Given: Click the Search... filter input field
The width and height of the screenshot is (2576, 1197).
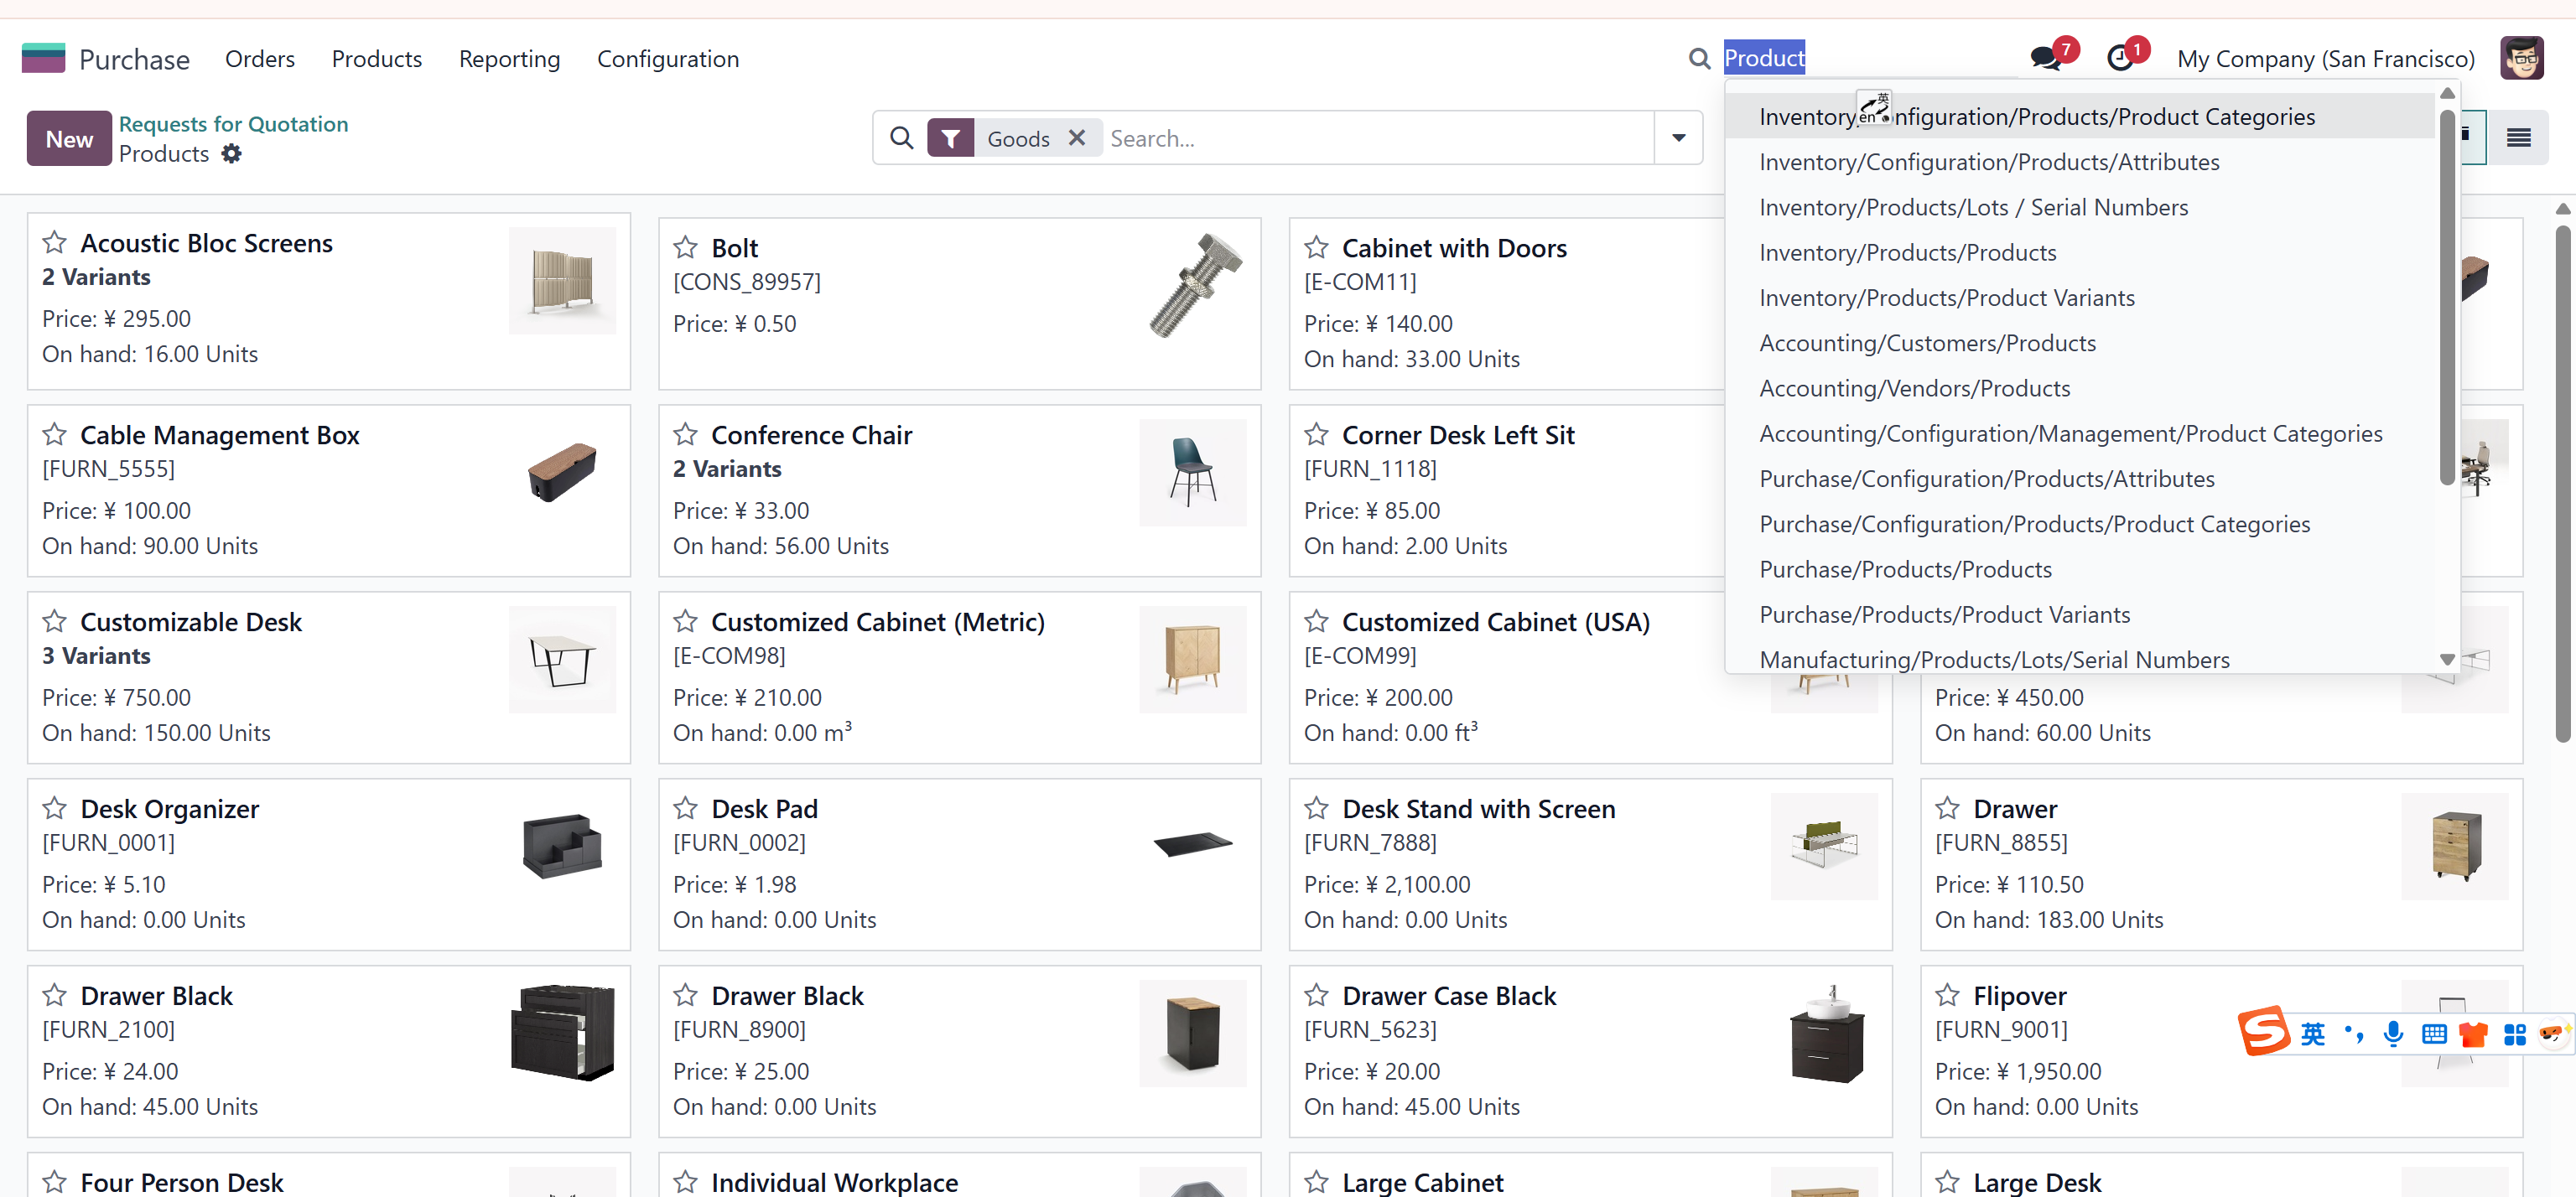Looking at the screenshot, I should pos(1378,138).
